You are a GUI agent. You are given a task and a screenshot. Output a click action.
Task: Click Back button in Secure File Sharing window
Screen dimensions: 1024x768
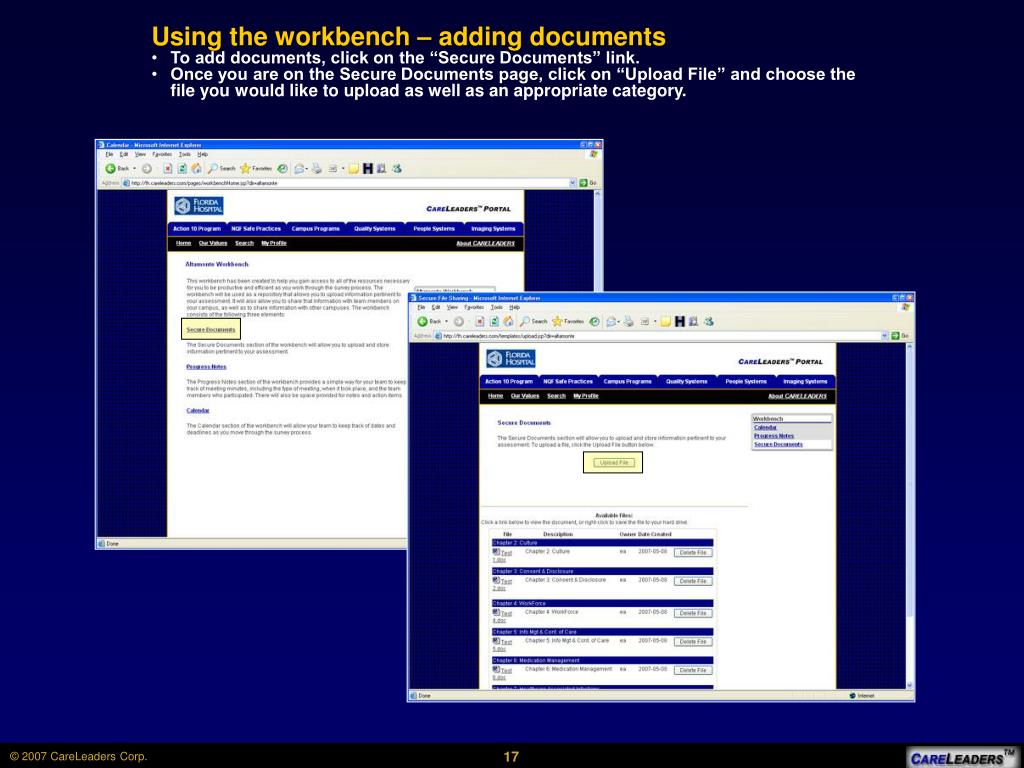(429, 321)
